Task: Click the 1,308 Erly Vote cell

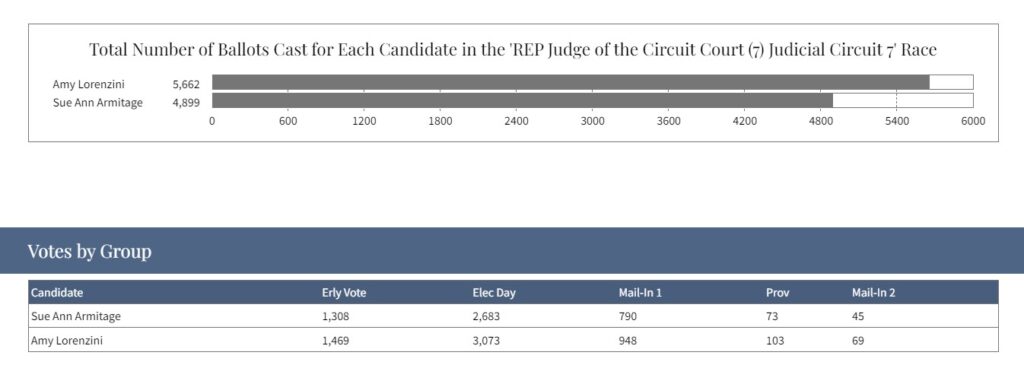Action: coord(336,317)
